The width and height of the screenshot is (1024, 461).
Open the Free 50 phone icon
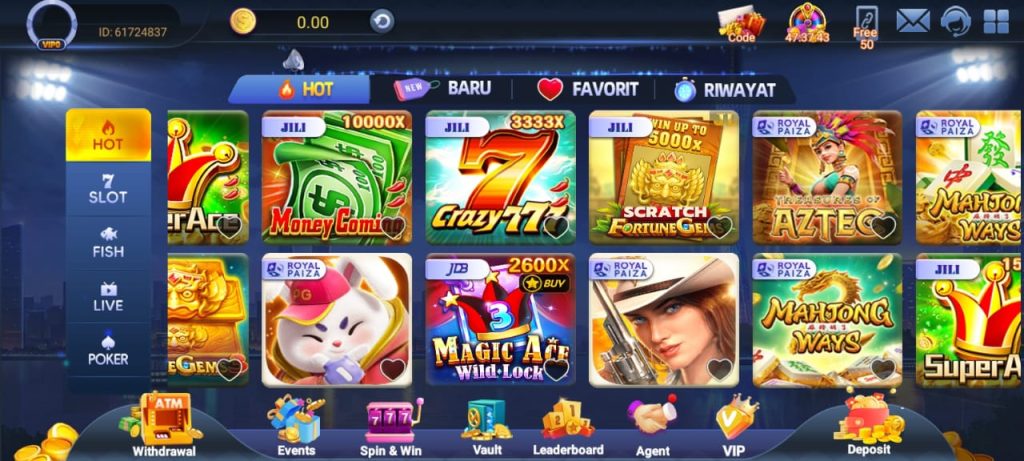pyautogui.click(x=867, y=27)
